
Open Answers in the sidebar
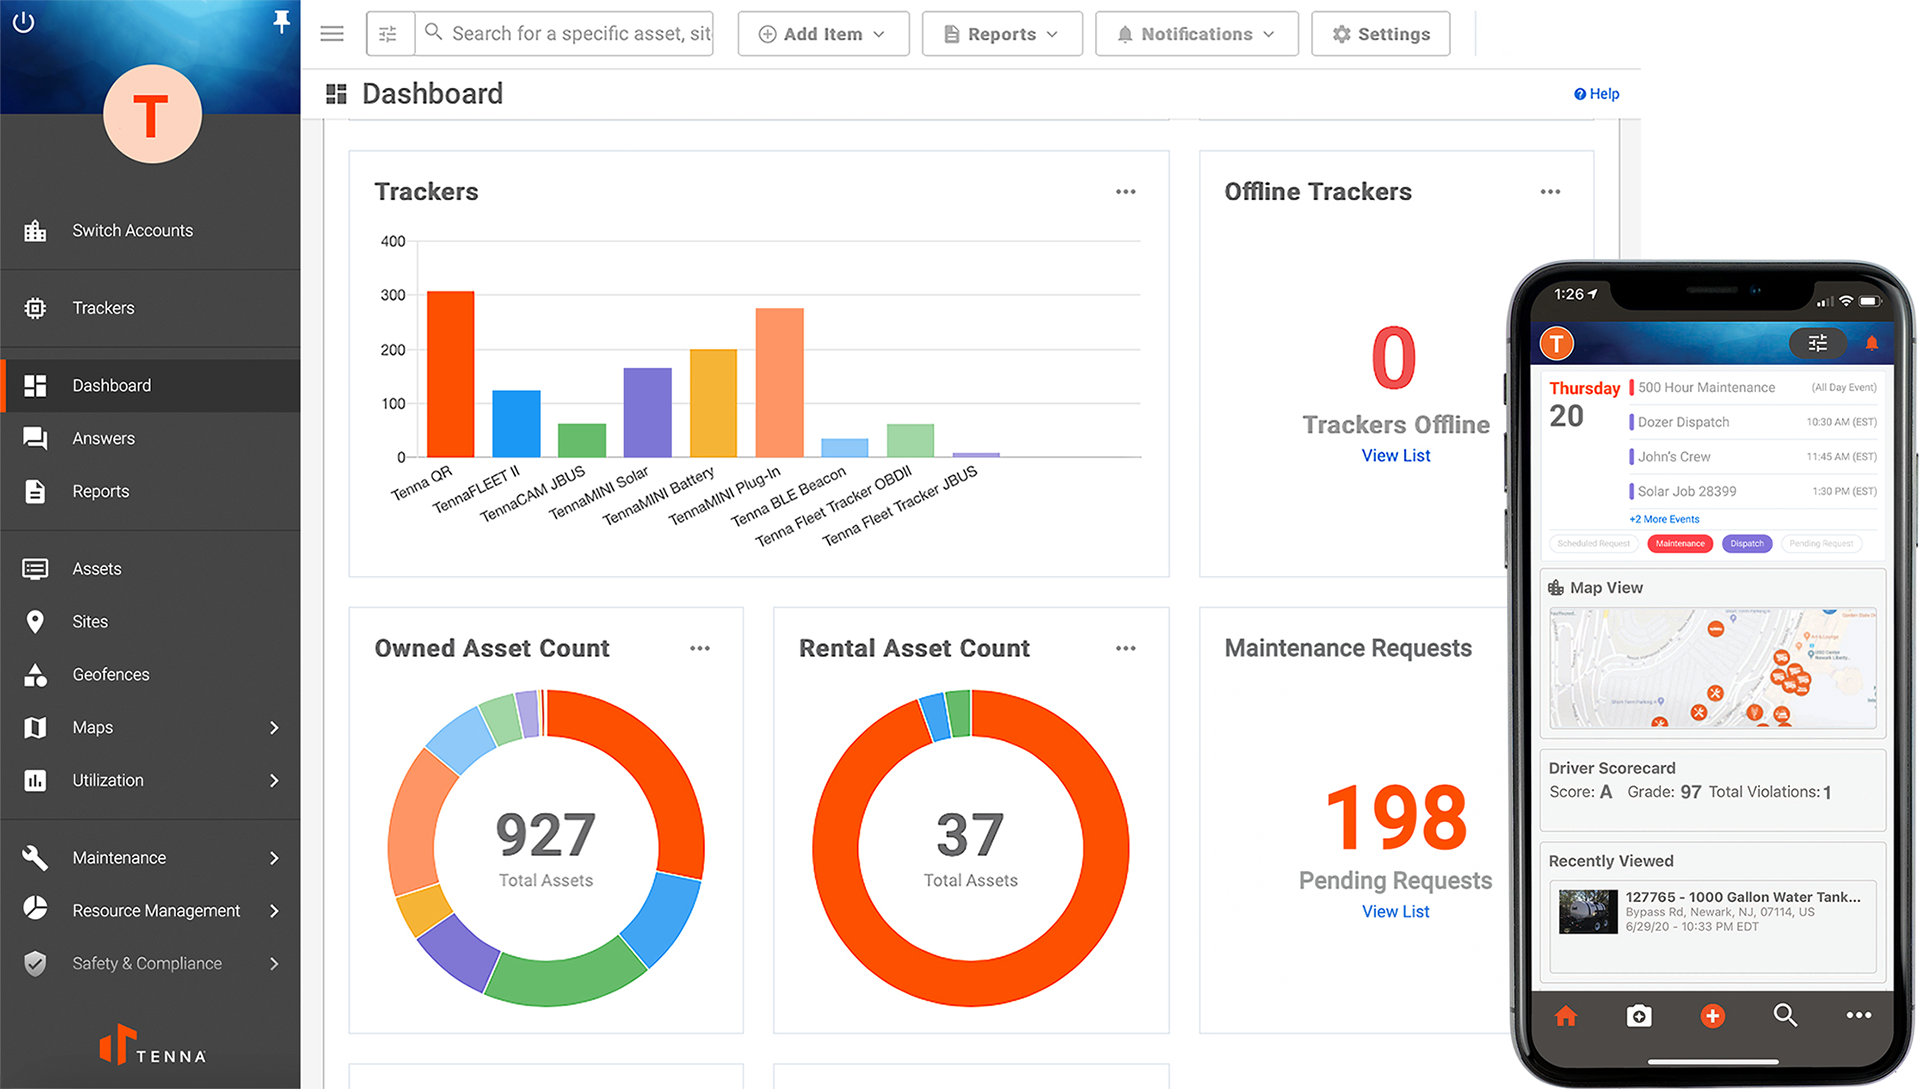[x=151, y=438]
